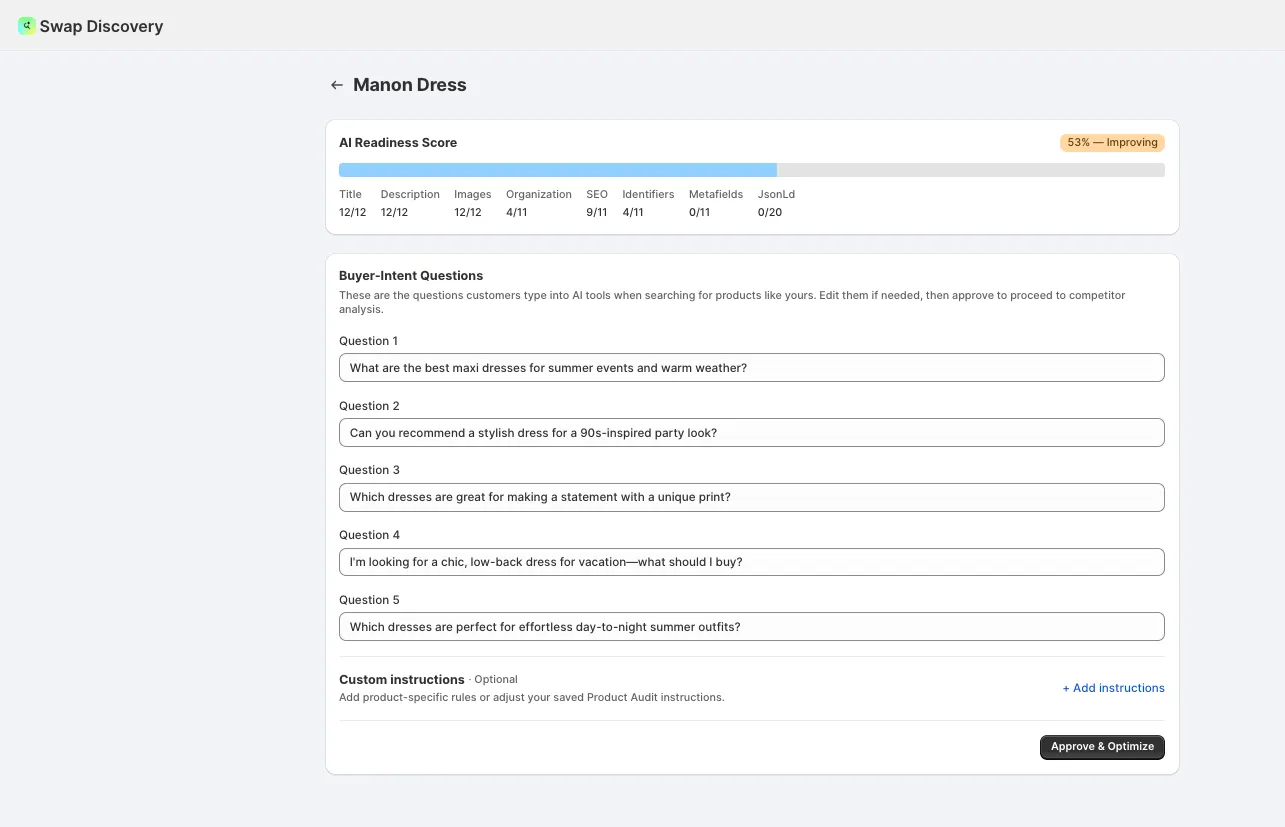Image resolution: width=1285 pixels, height=827 pixels.
Task: Select the Question 4 low-back dress field
Action: pyautogui.click(x=752, y=562)
